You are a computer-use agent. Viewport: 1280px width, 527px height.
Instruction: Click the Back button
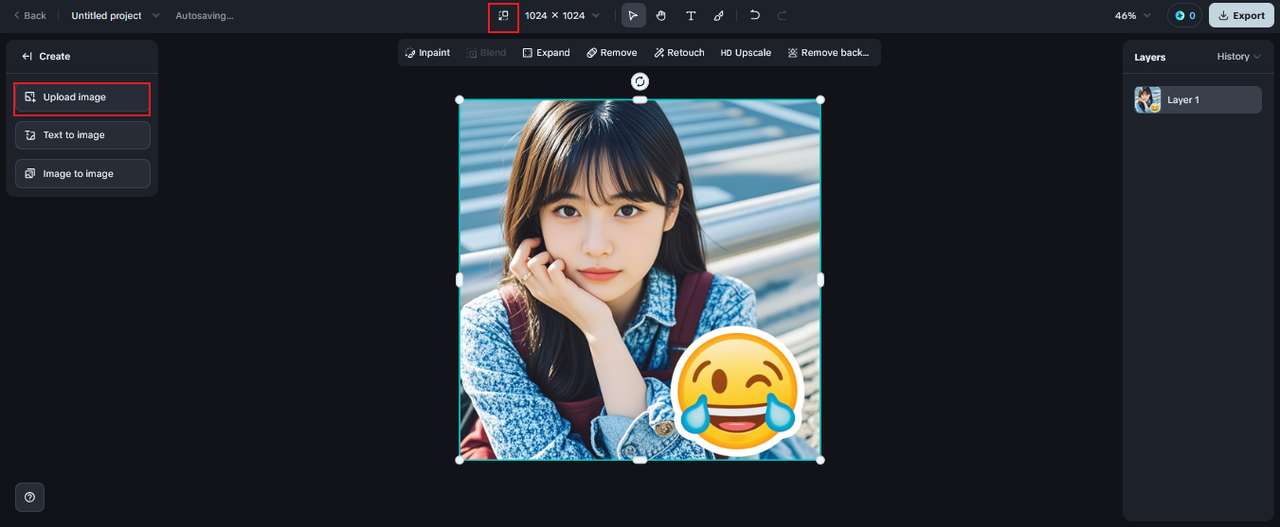(30, 16)
